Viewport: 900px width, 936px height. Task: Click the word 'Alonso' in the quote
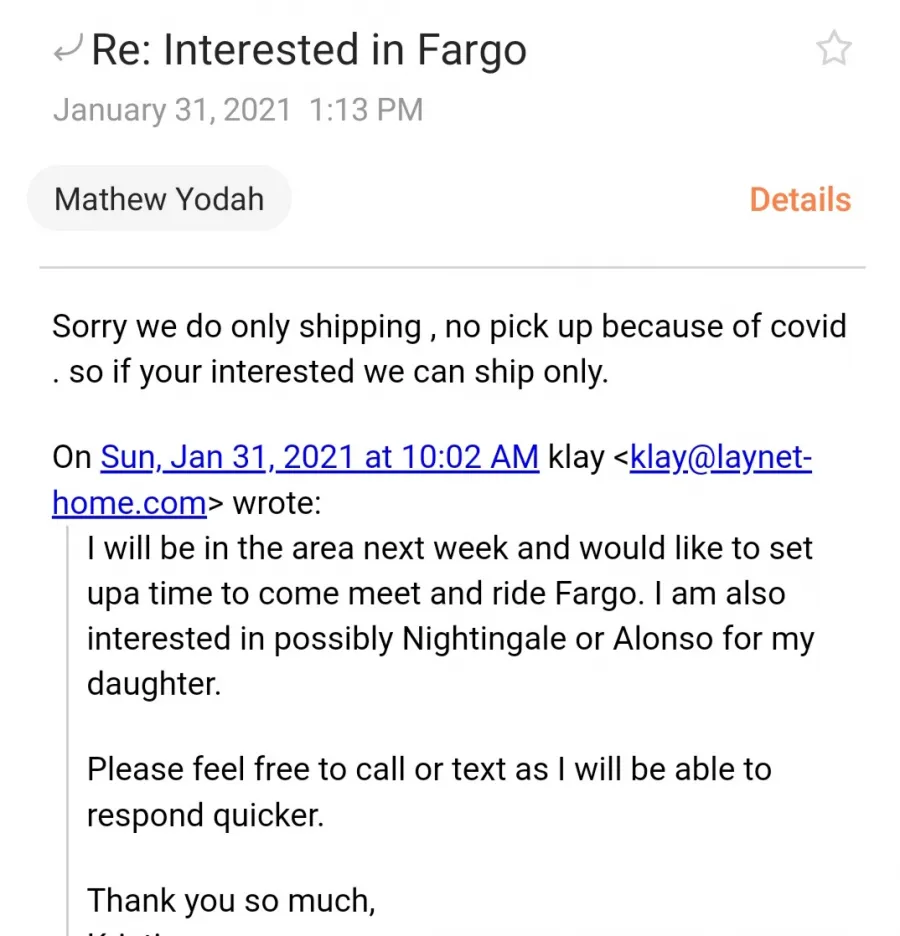(662, 638)
